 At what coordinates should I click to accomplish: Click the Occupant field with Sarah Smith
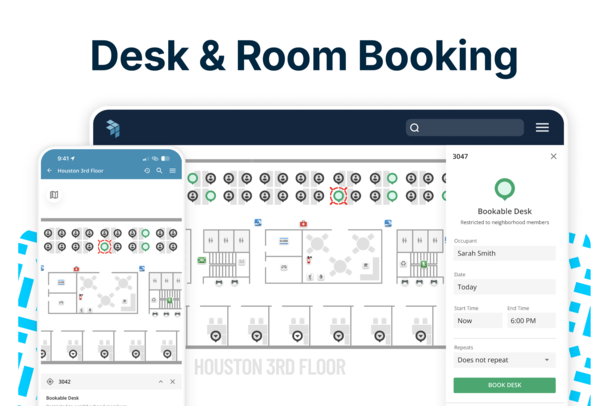pyautogui.click(x=504, y=253)
